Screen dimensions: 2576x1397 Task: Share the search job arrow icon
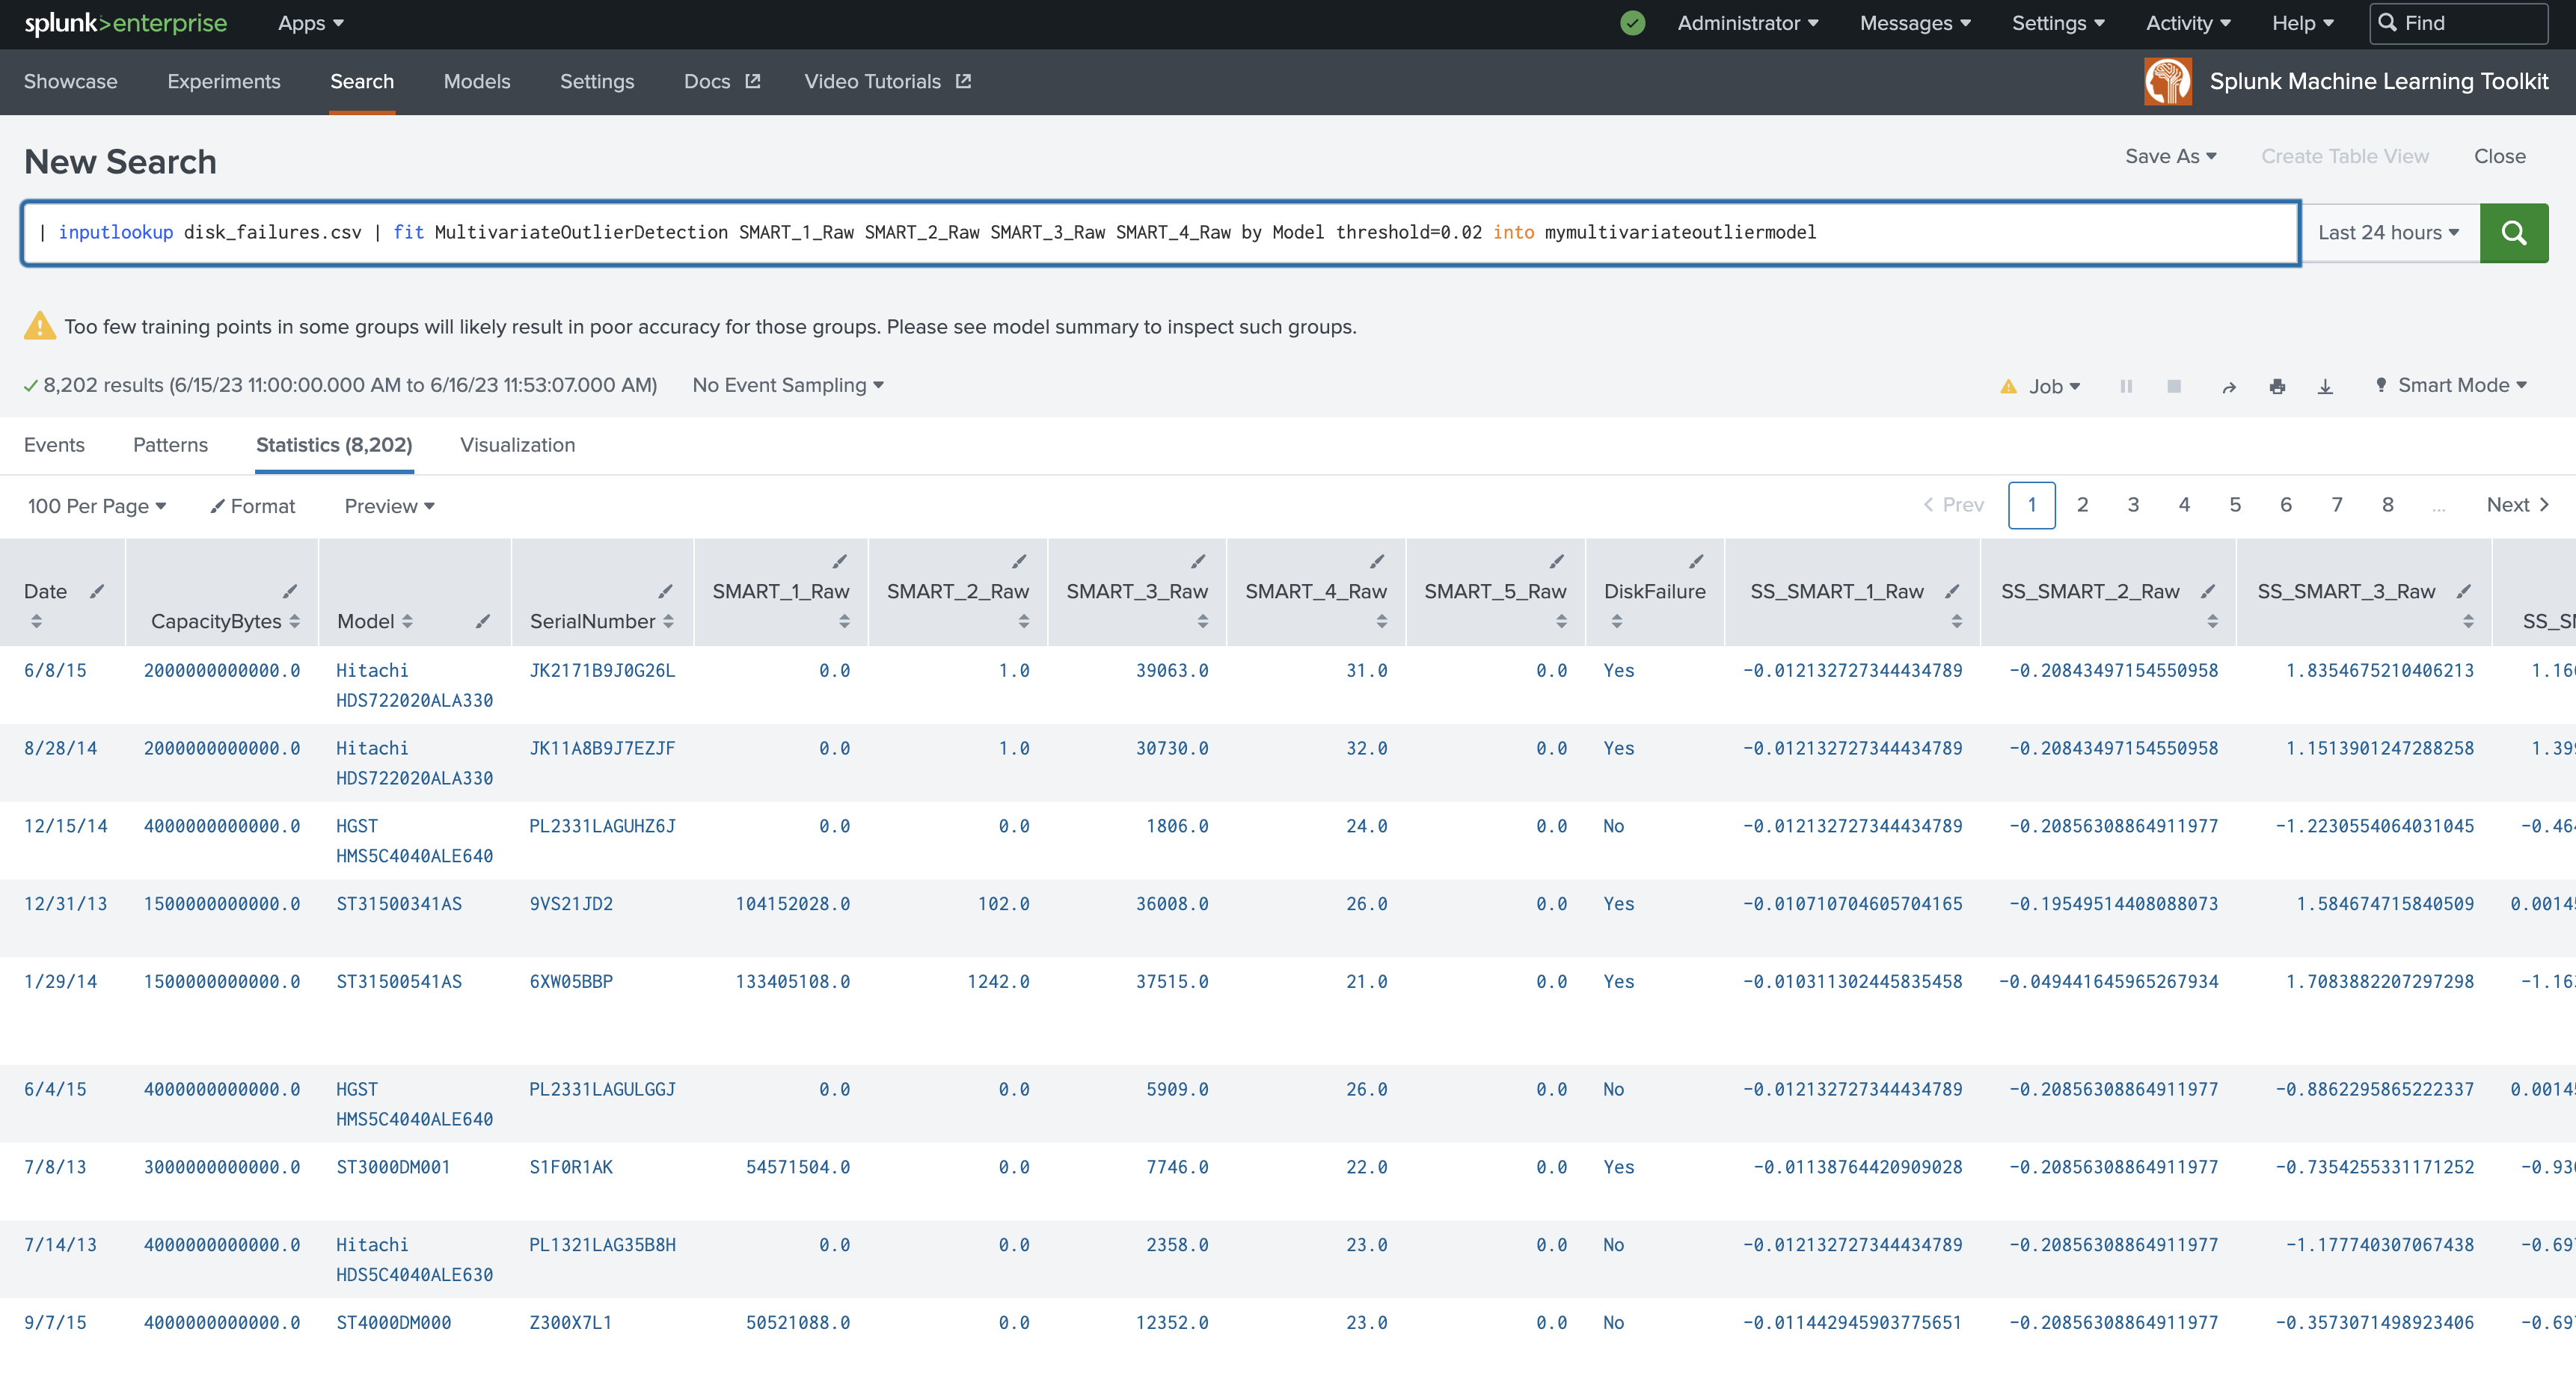click(2229, 387)
